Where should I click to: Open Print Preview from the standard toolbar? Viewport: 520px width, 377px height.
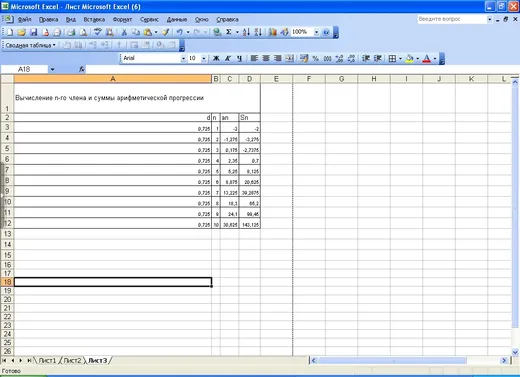point(83,32)
